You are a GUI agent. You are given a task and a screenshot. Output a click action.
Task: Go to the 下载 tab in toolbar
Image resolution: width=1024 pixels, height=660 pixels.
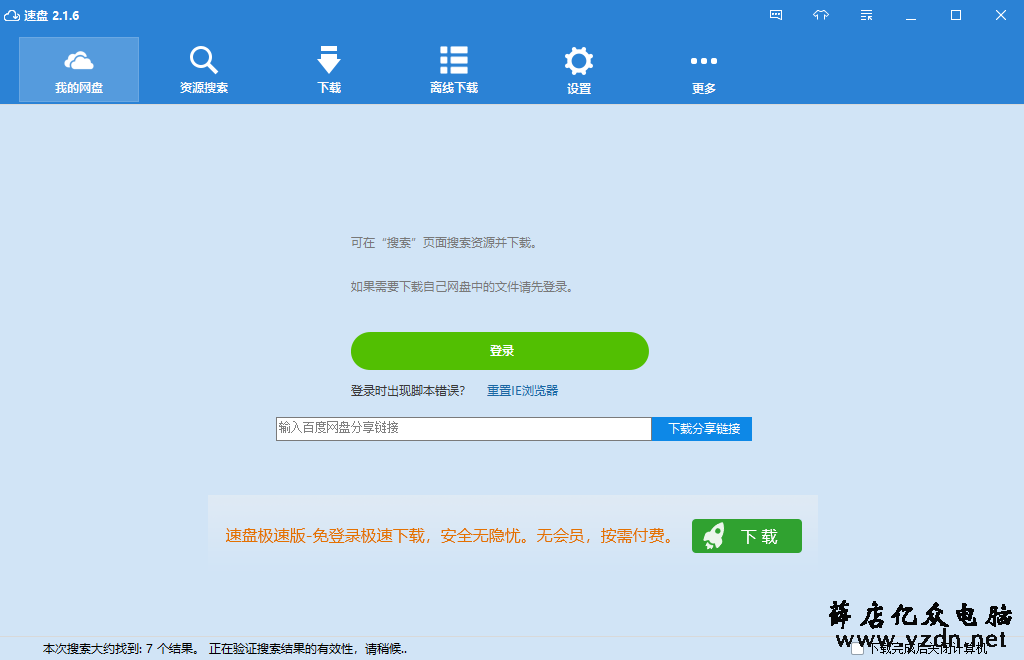(x=329, y=69)
